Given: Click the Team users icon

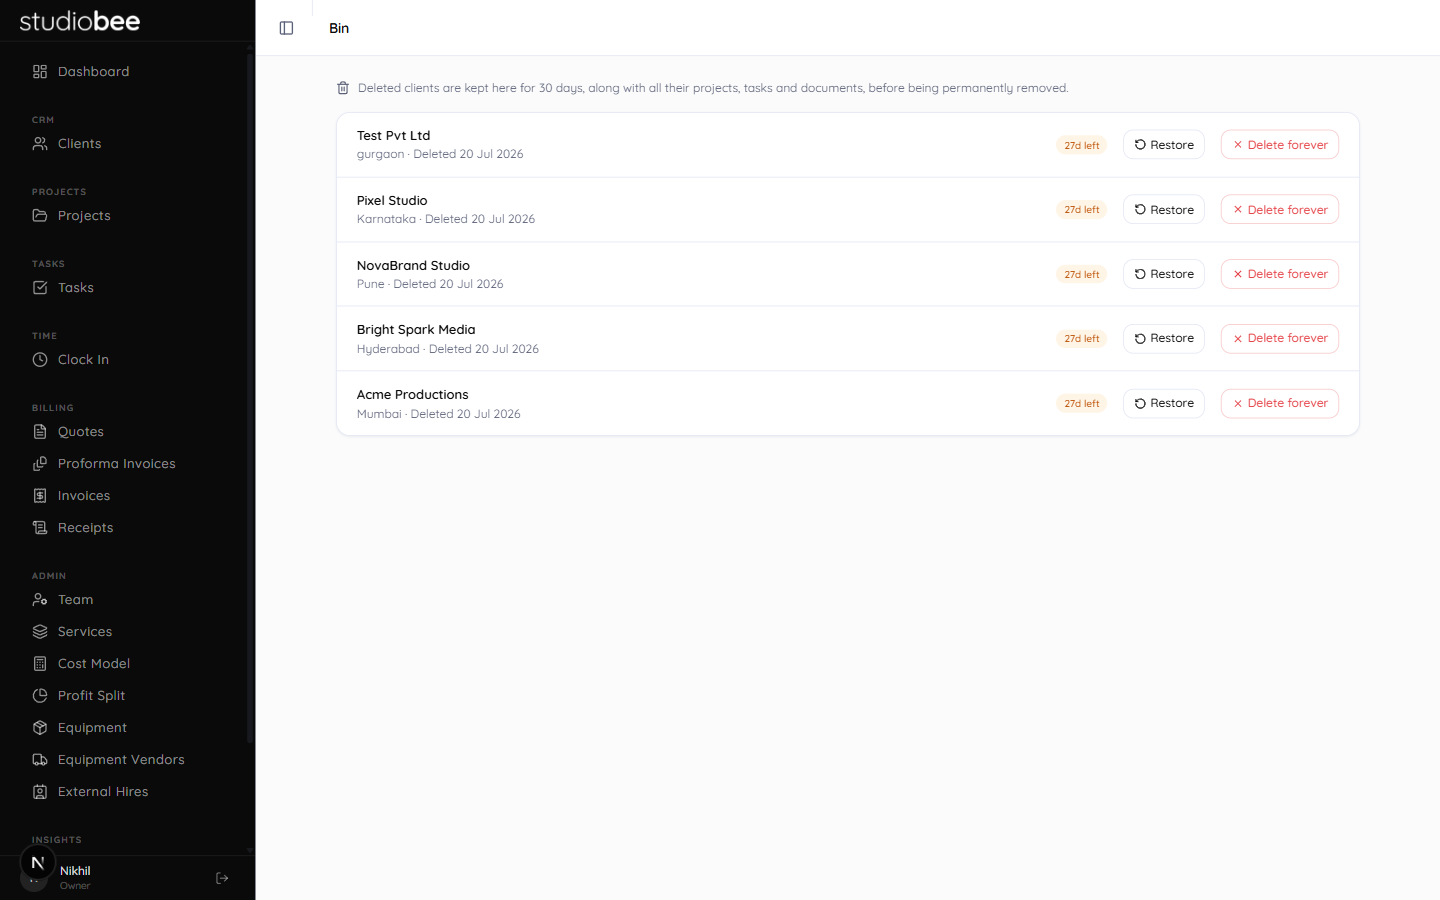Looking at the screenshot, I should (x=40, y=600).
